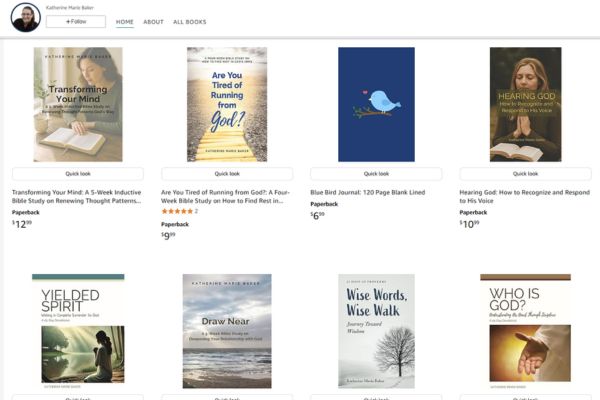Quick look at Blue Bird Journal
The image size is (600, 400).
(x=376, y=174)
